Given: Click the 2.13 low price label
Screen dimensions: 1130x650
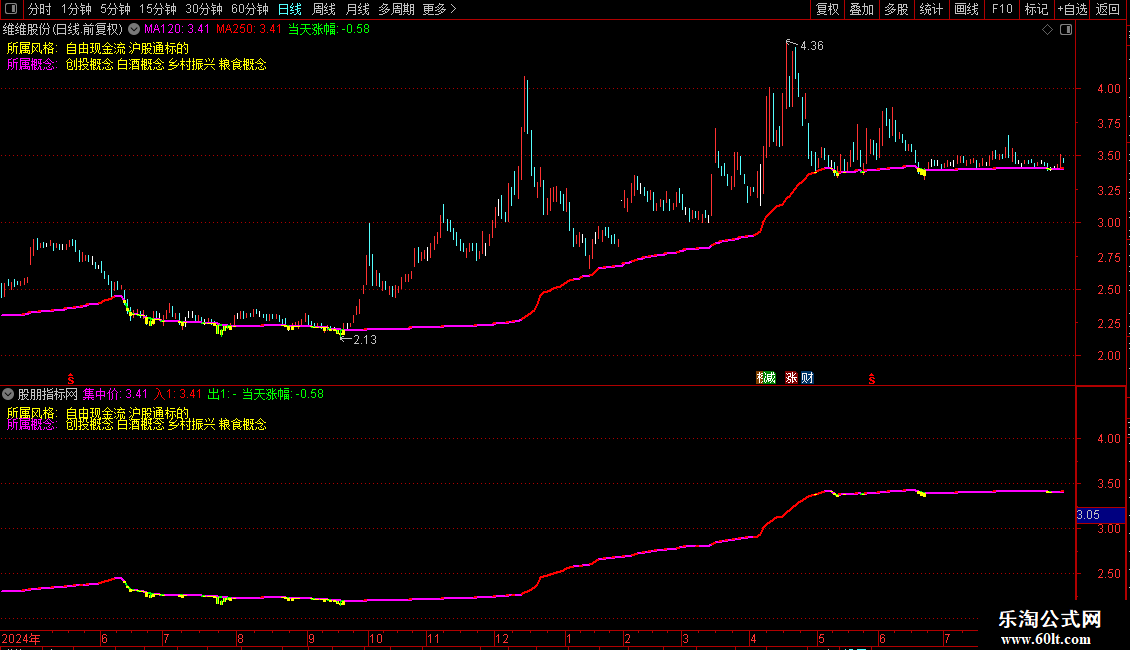Looking at the screenshot, I should [x=365, y=340].
